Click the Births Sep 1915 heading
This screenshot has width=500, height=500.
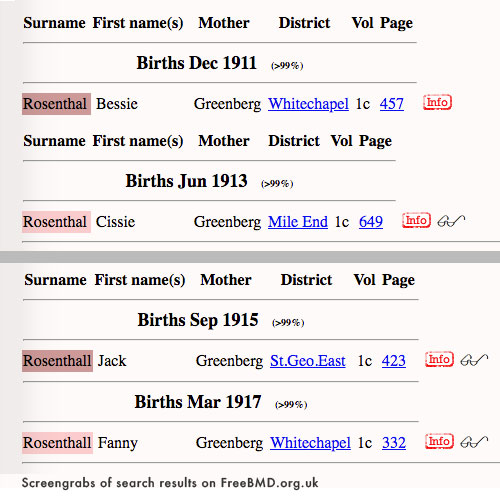[x=198, y=320]
